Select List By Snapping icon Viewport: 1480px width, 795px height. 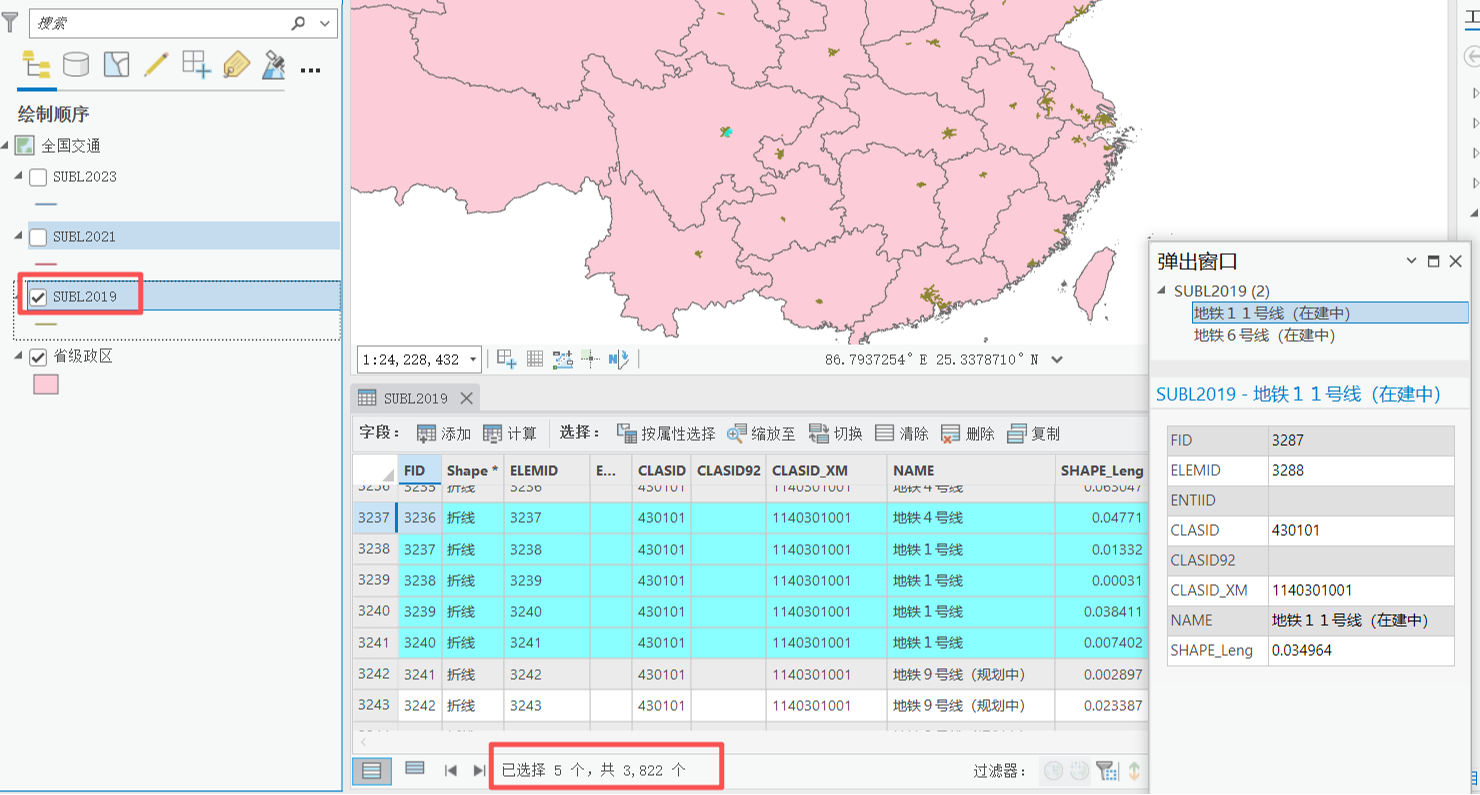pos(196,66)
